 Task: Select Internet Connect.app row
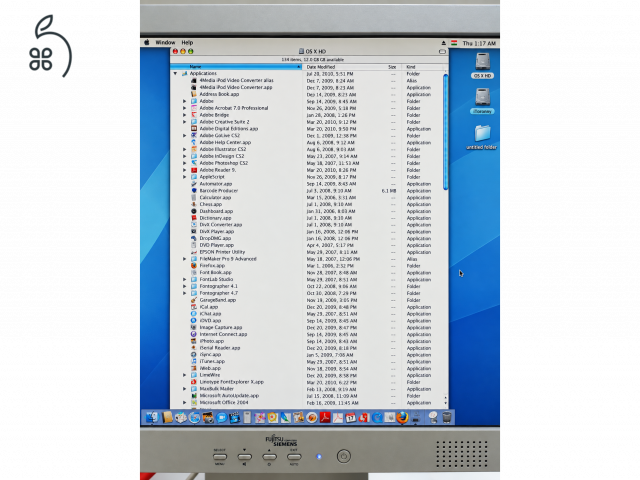tap(306, 334)
